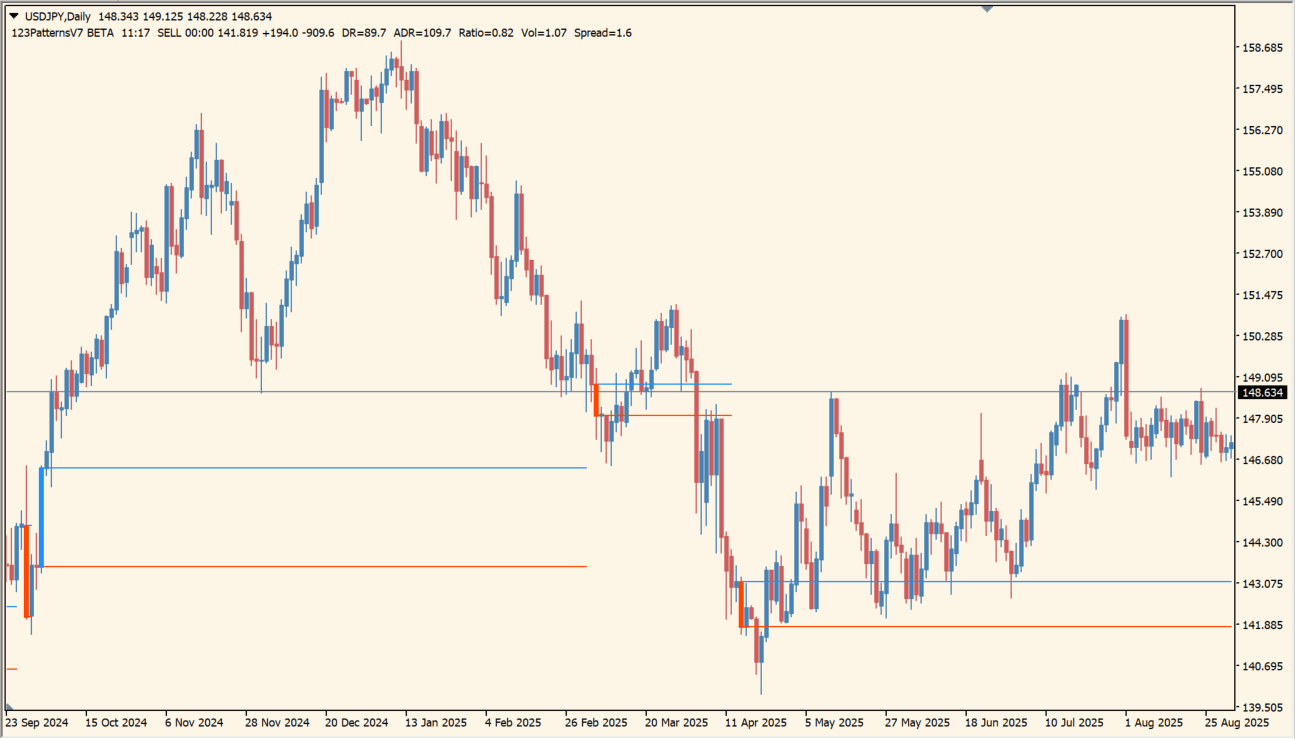
Task: Click the small triangle above the 23 Sep 2024 date
Action: 9,708
